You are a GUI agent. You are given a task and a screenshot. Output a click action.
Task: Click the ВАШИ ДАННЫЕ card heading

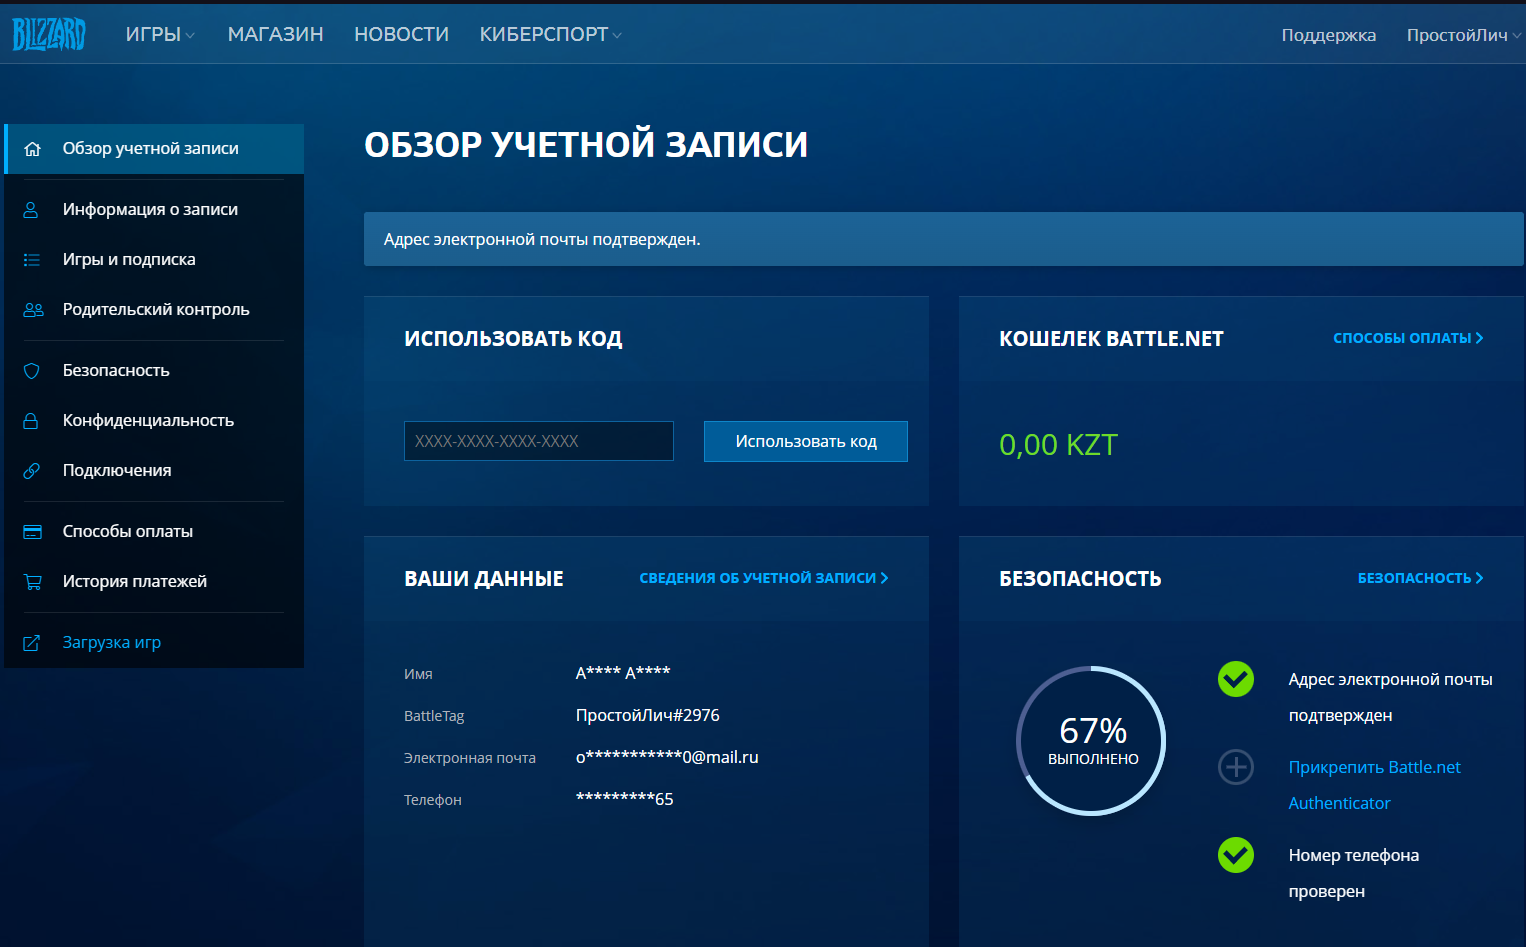tap(484, 579)
